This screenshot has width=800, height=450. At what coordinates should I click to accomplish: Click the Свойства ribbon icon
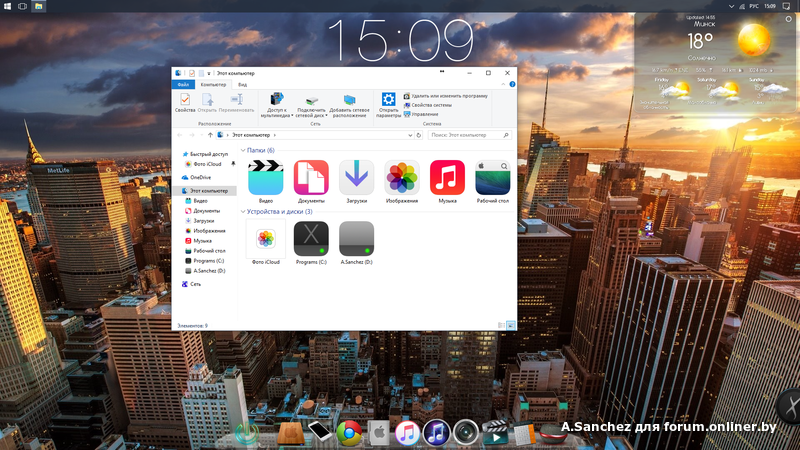(185, 100)
